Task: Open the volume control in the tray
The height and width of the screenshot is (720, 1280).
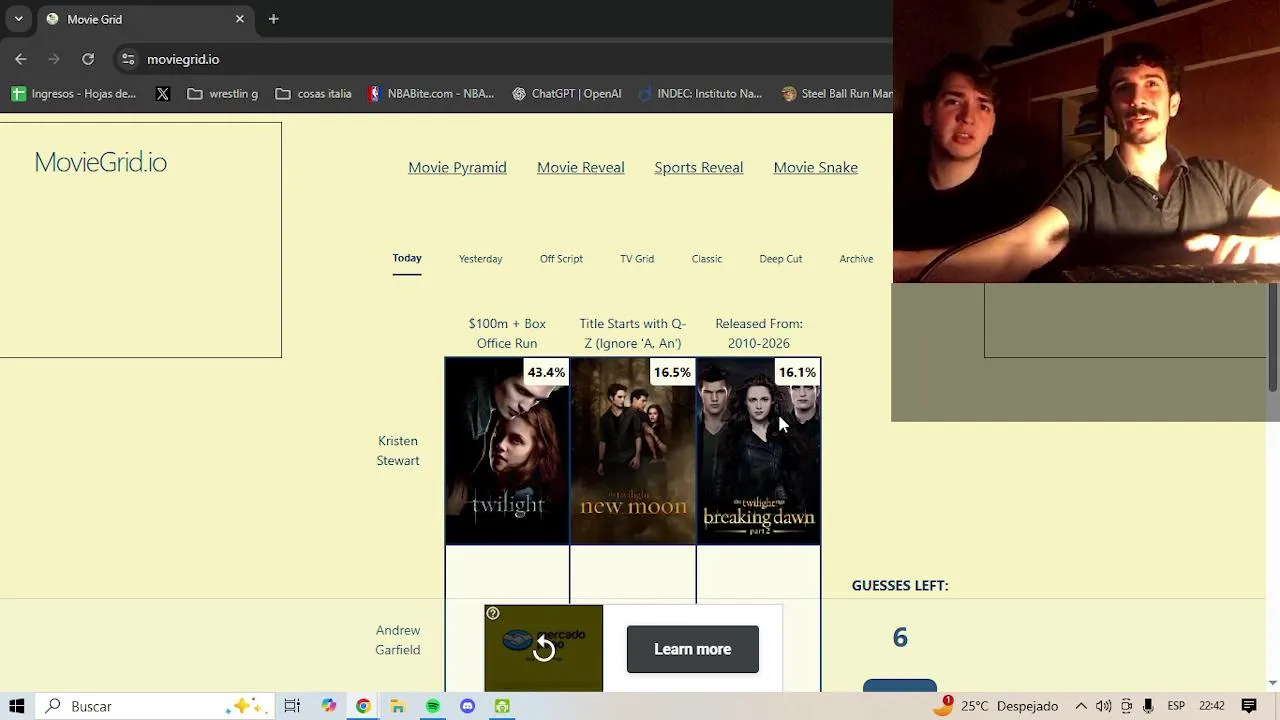Action: coord(1103,706)
